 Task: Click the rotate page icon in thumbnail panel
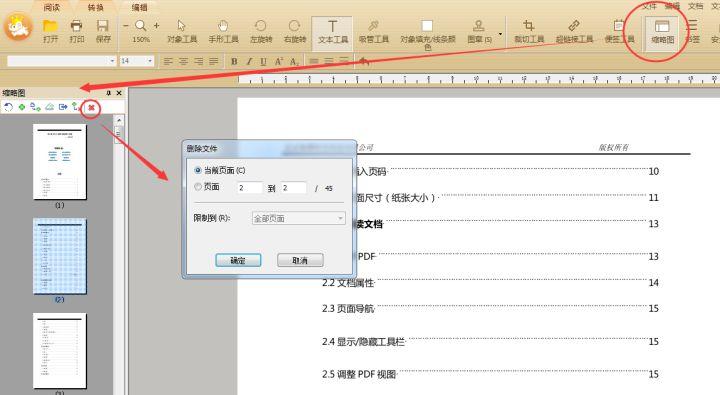[8, 107]
